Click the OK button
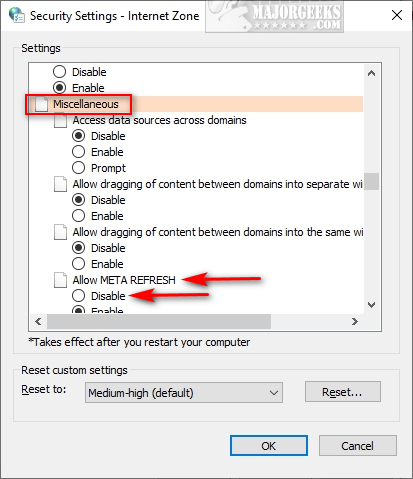 pos(269,446)
